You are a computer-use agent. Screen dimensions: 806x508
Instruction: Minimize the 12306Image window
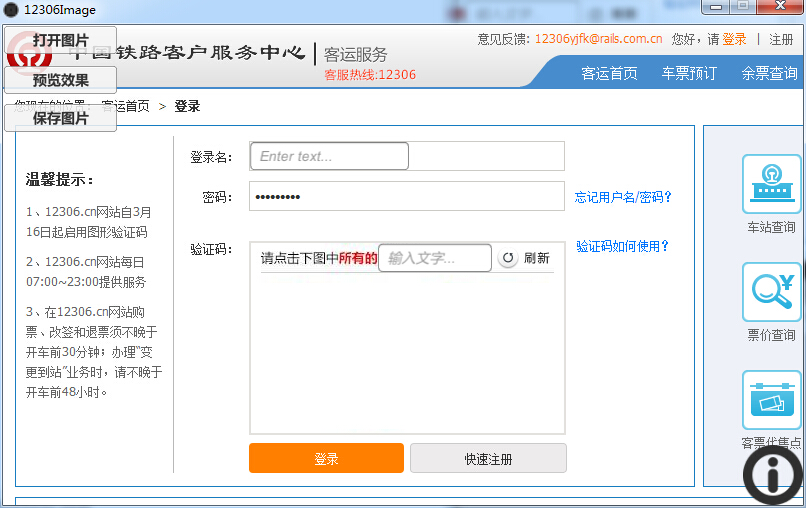(x=716, y=7)
